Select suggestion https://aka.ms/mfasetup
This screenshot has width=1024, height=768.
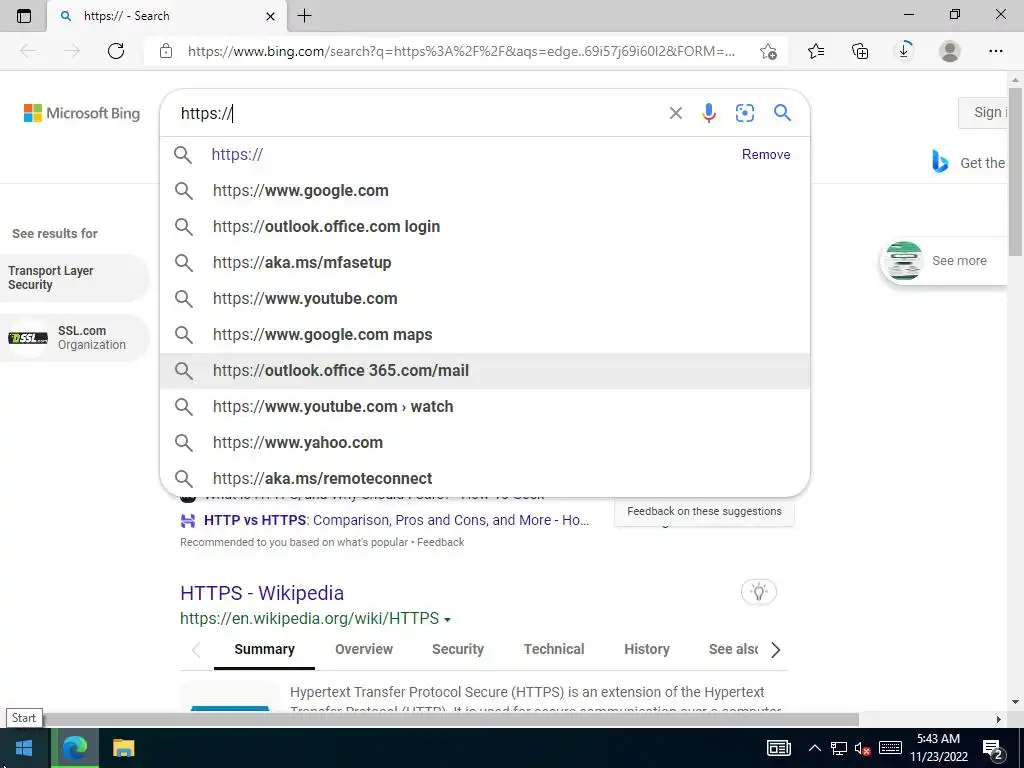[485, 263]
